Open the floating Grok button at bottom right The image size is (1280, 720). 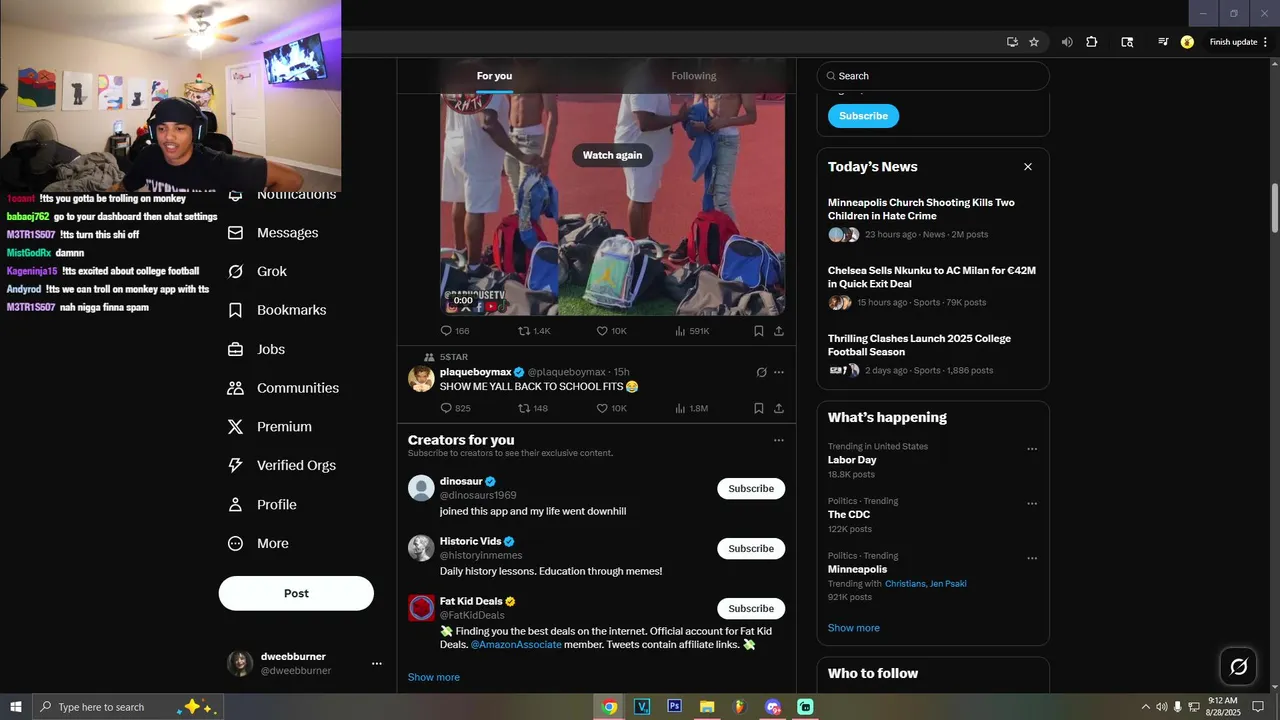pyautogui.click(x=1238, y=666)
